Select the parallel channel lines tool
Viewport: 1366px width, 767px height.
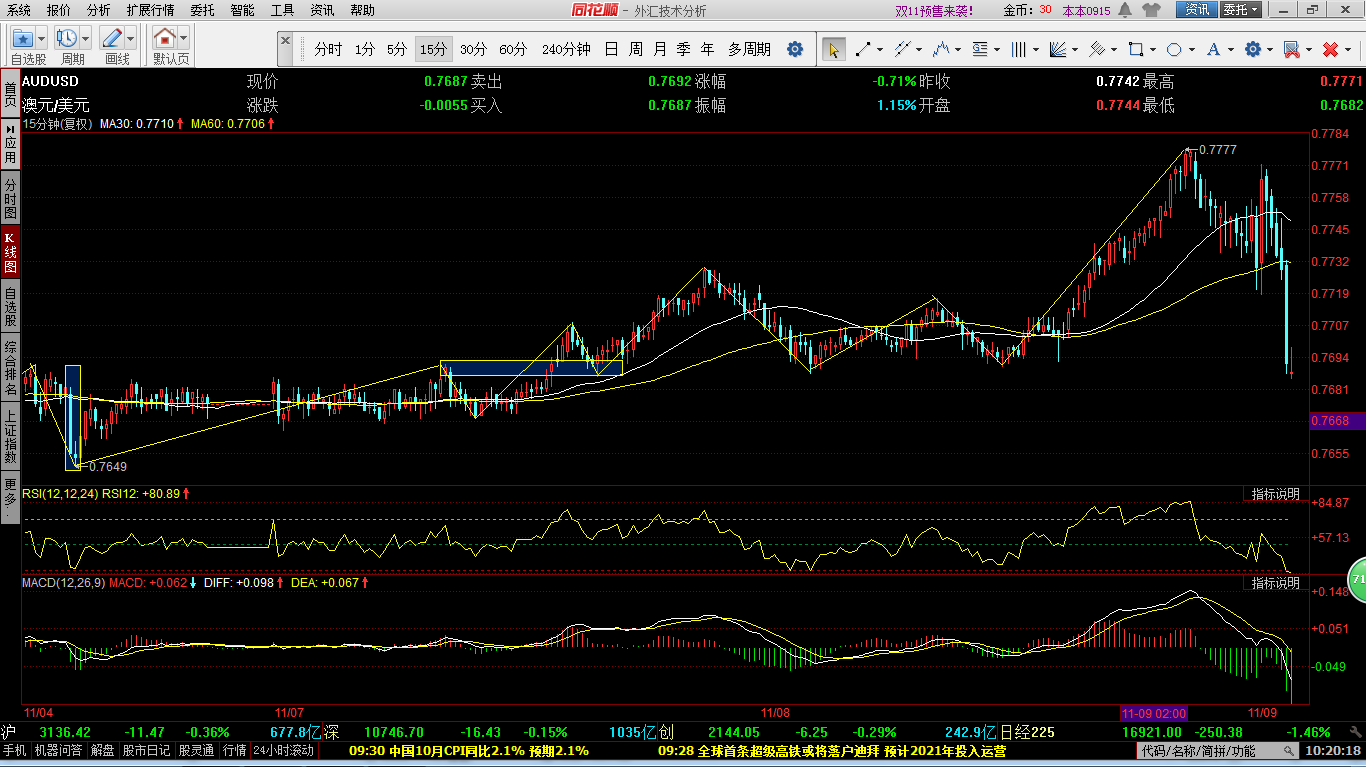click(x=902, y=49)
